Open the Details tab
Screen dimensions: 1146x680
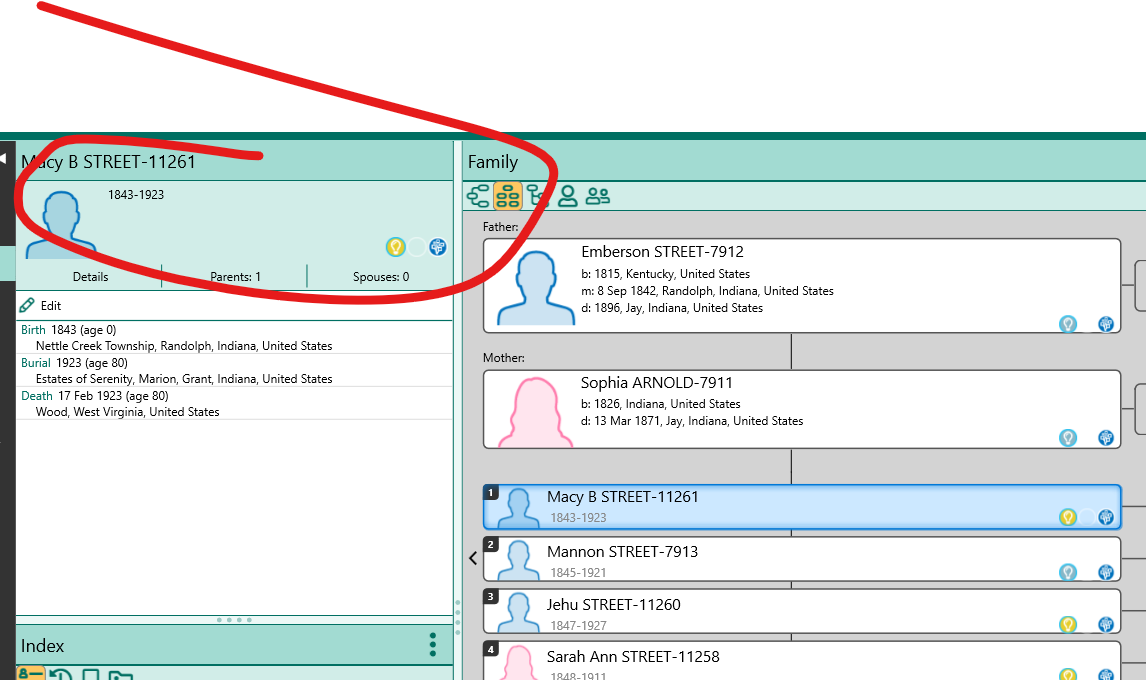pyautogui.click(x=90, y=276)
